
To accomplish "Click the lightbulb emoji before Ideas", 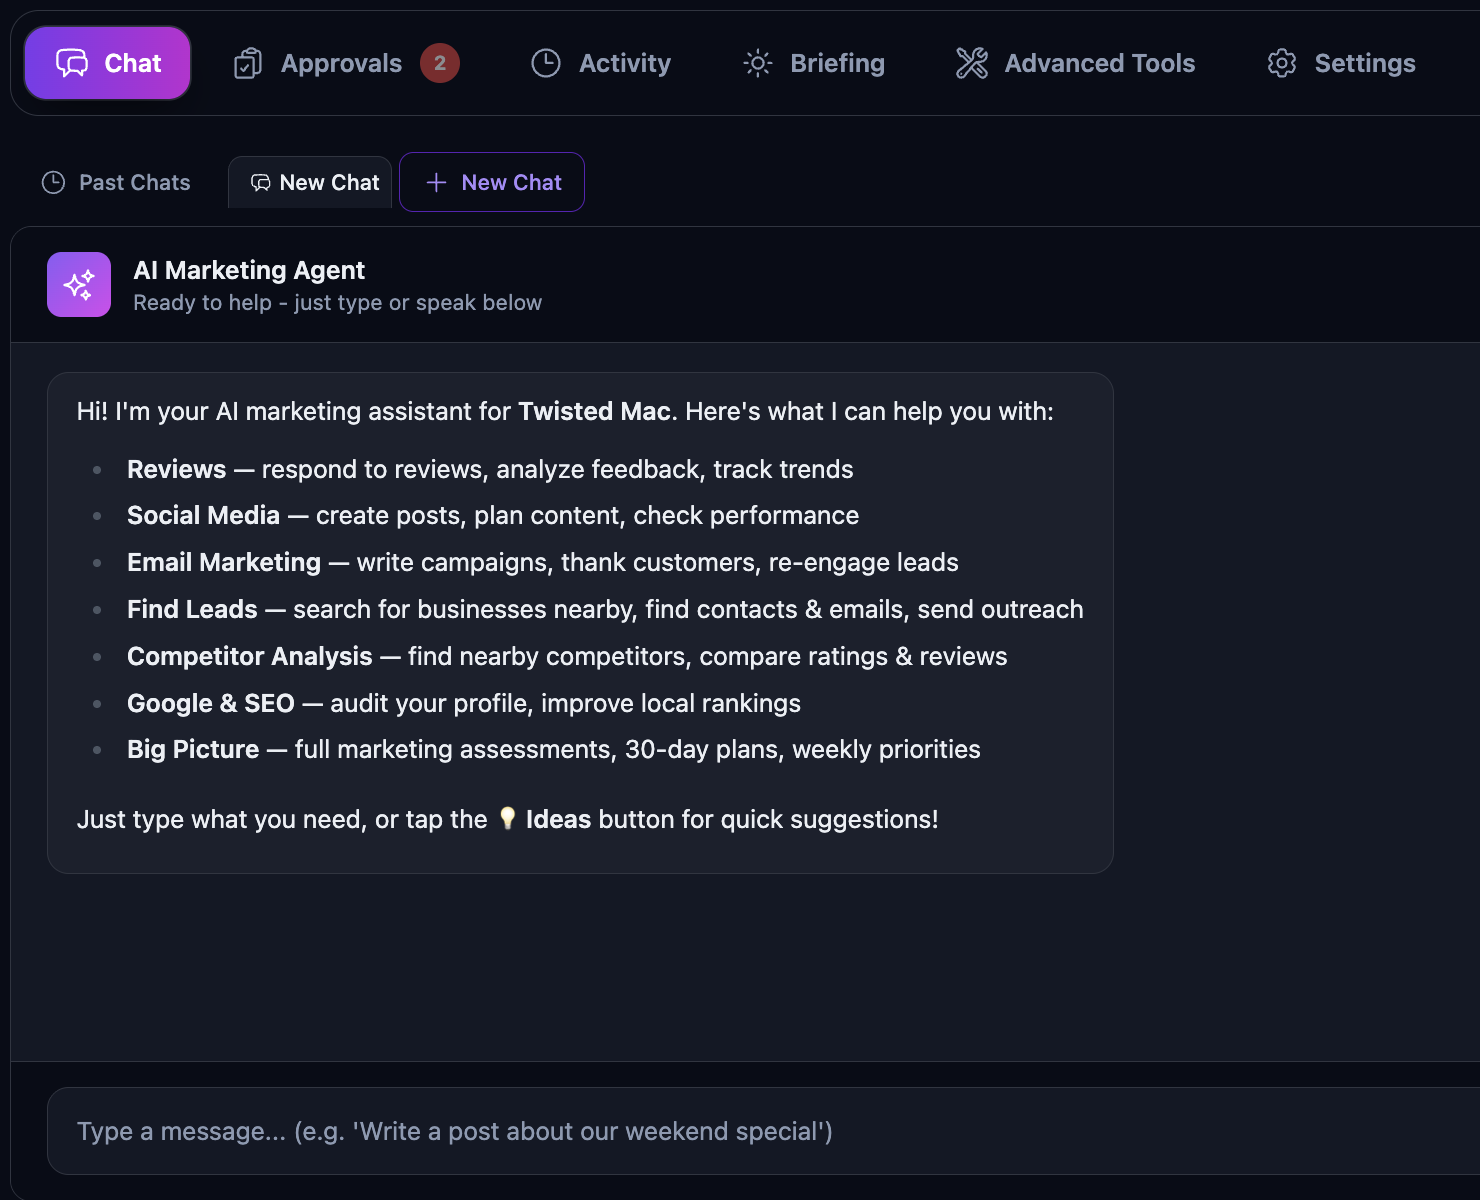I will point(507,818).
